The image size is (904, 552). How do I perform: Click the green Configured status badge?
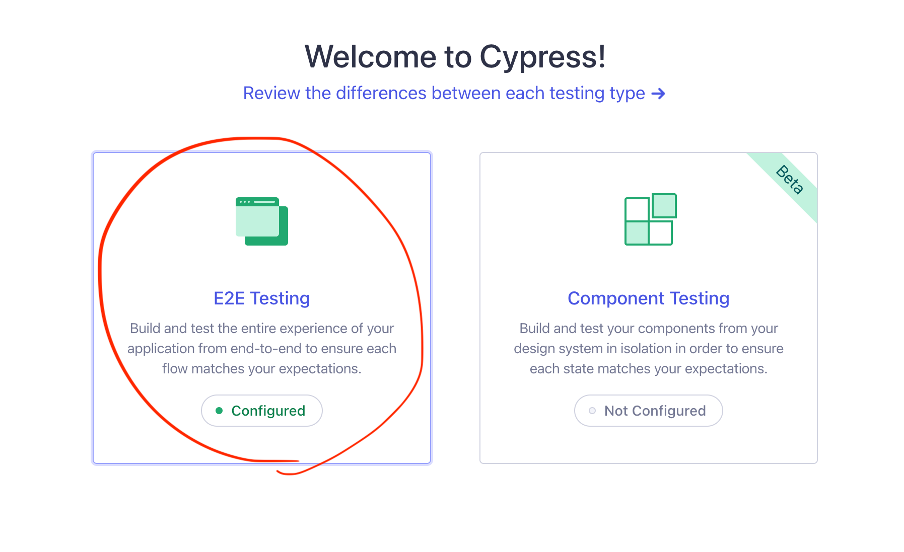point(262,411)
